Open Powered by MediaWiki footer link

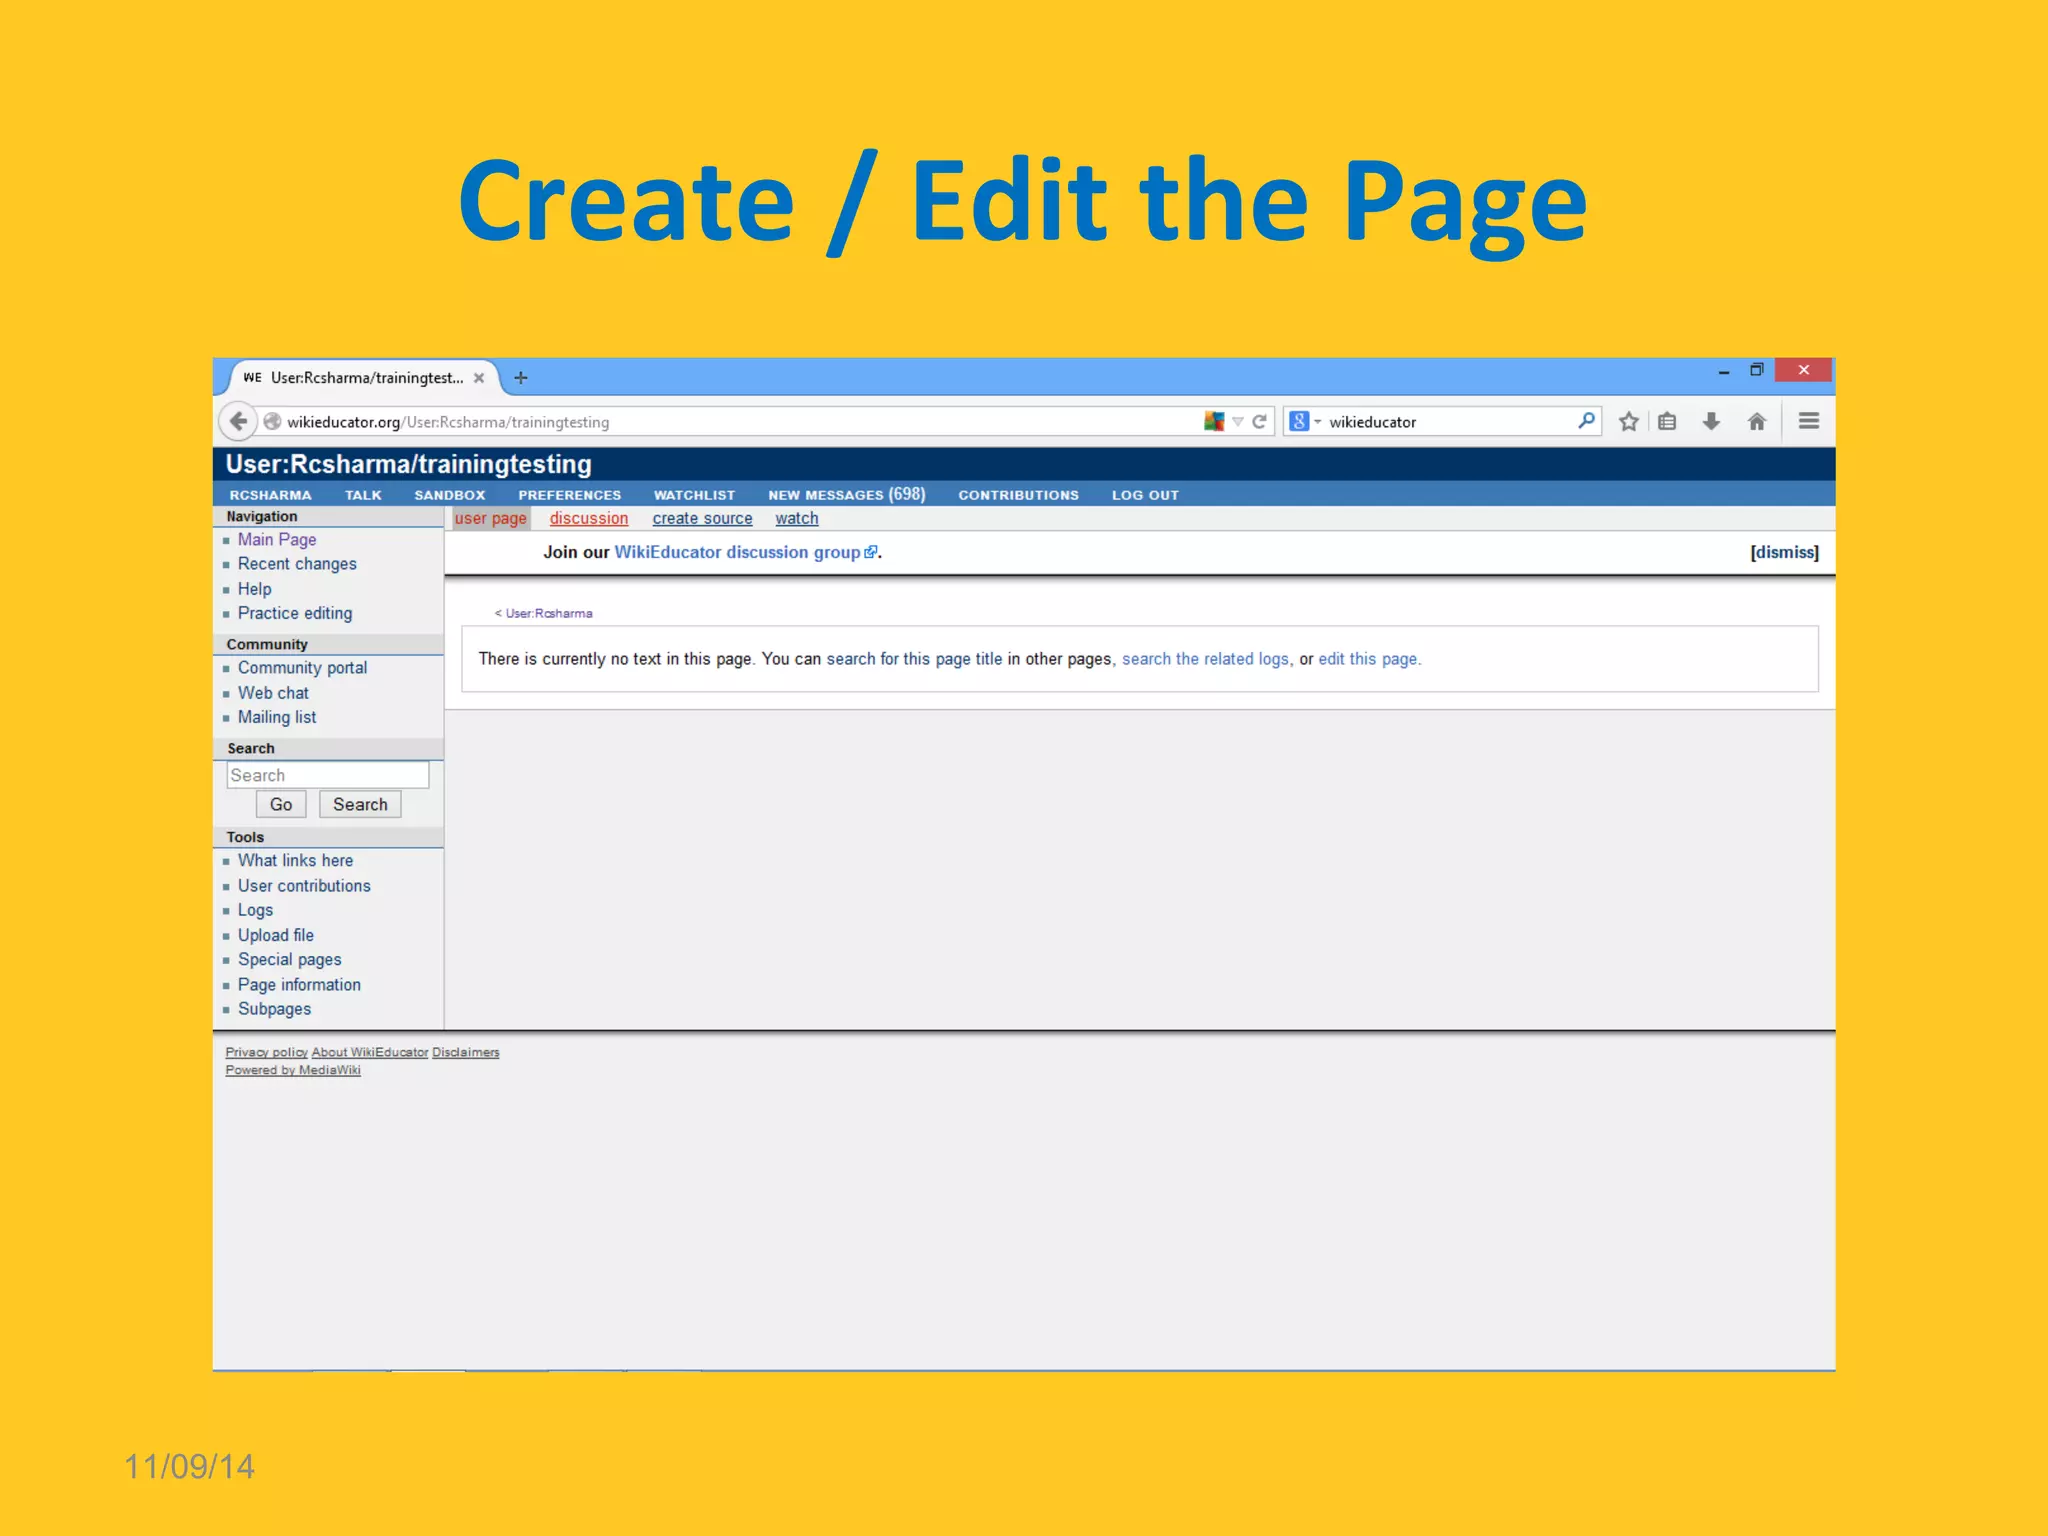(x=293, y=1070)
